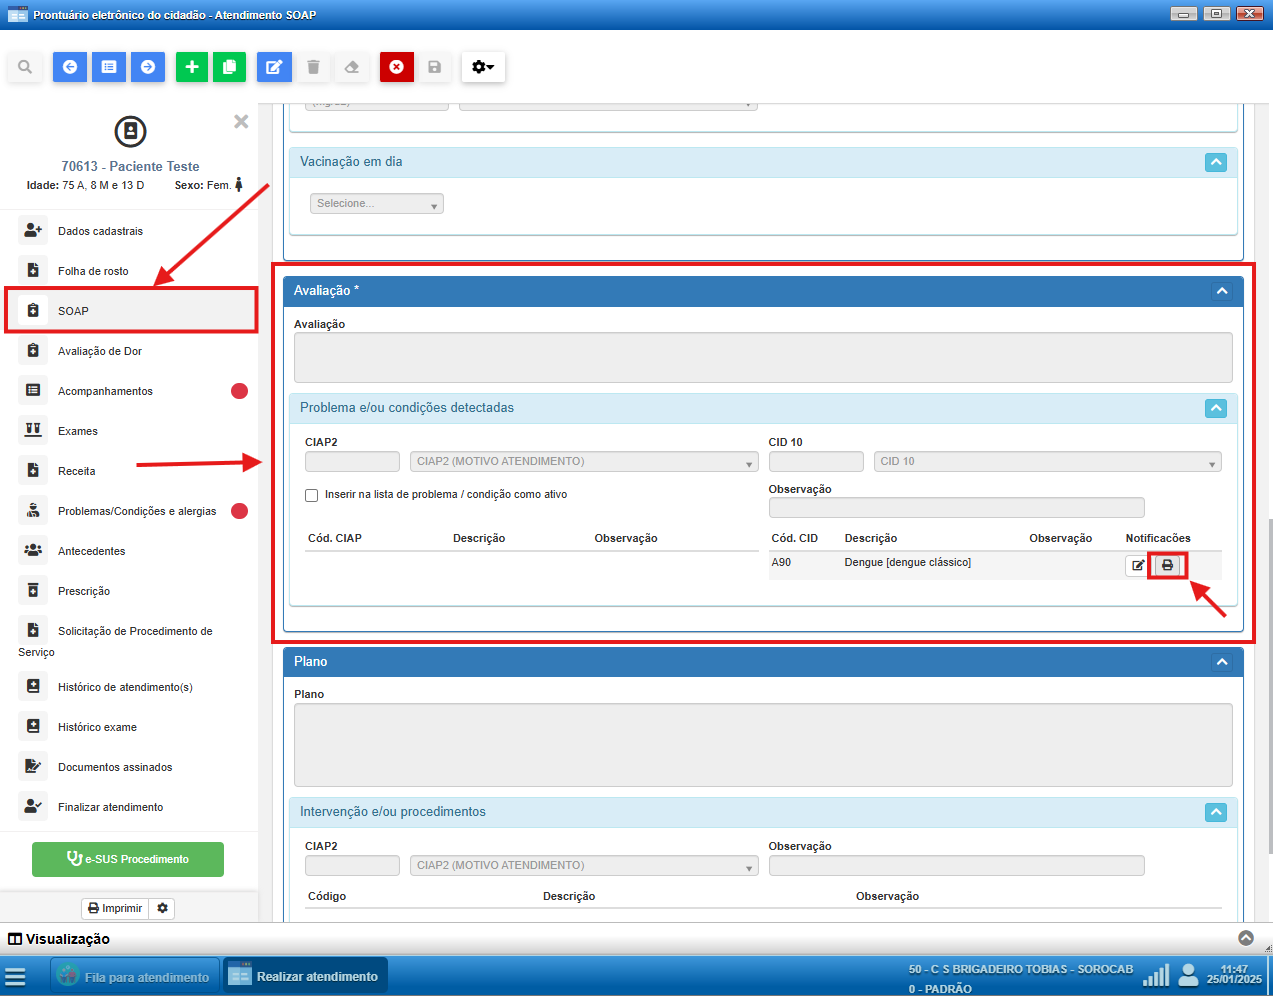The image size is (1273, 996).
Task: Collapse the Avaliação section
Action: point(1221,291)
